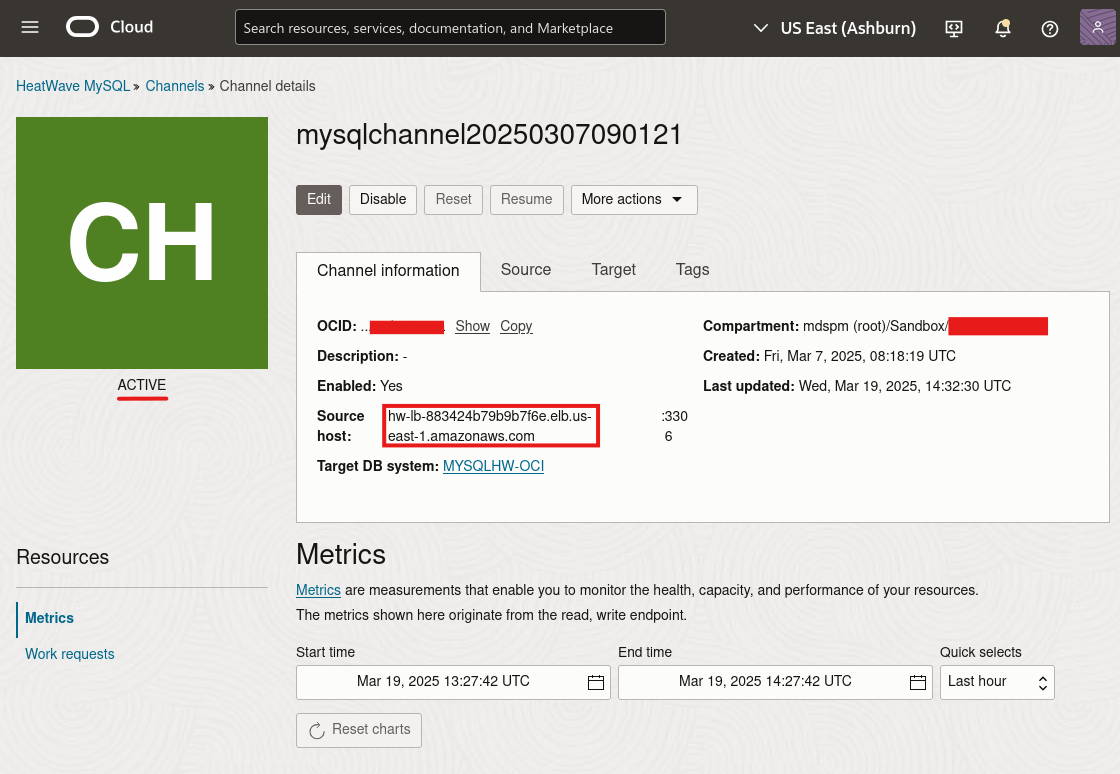Switch to the Source tab

click(526, 270)
